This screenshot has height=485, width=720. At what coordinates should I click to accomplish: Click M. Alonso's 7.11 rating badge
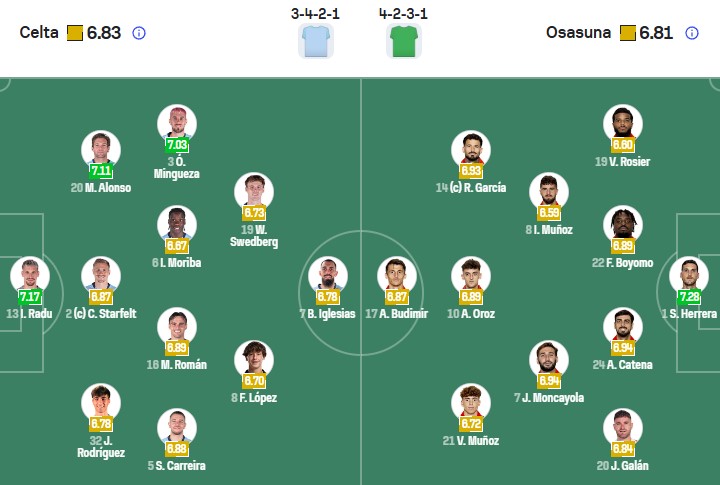click(x=101, y=171)
